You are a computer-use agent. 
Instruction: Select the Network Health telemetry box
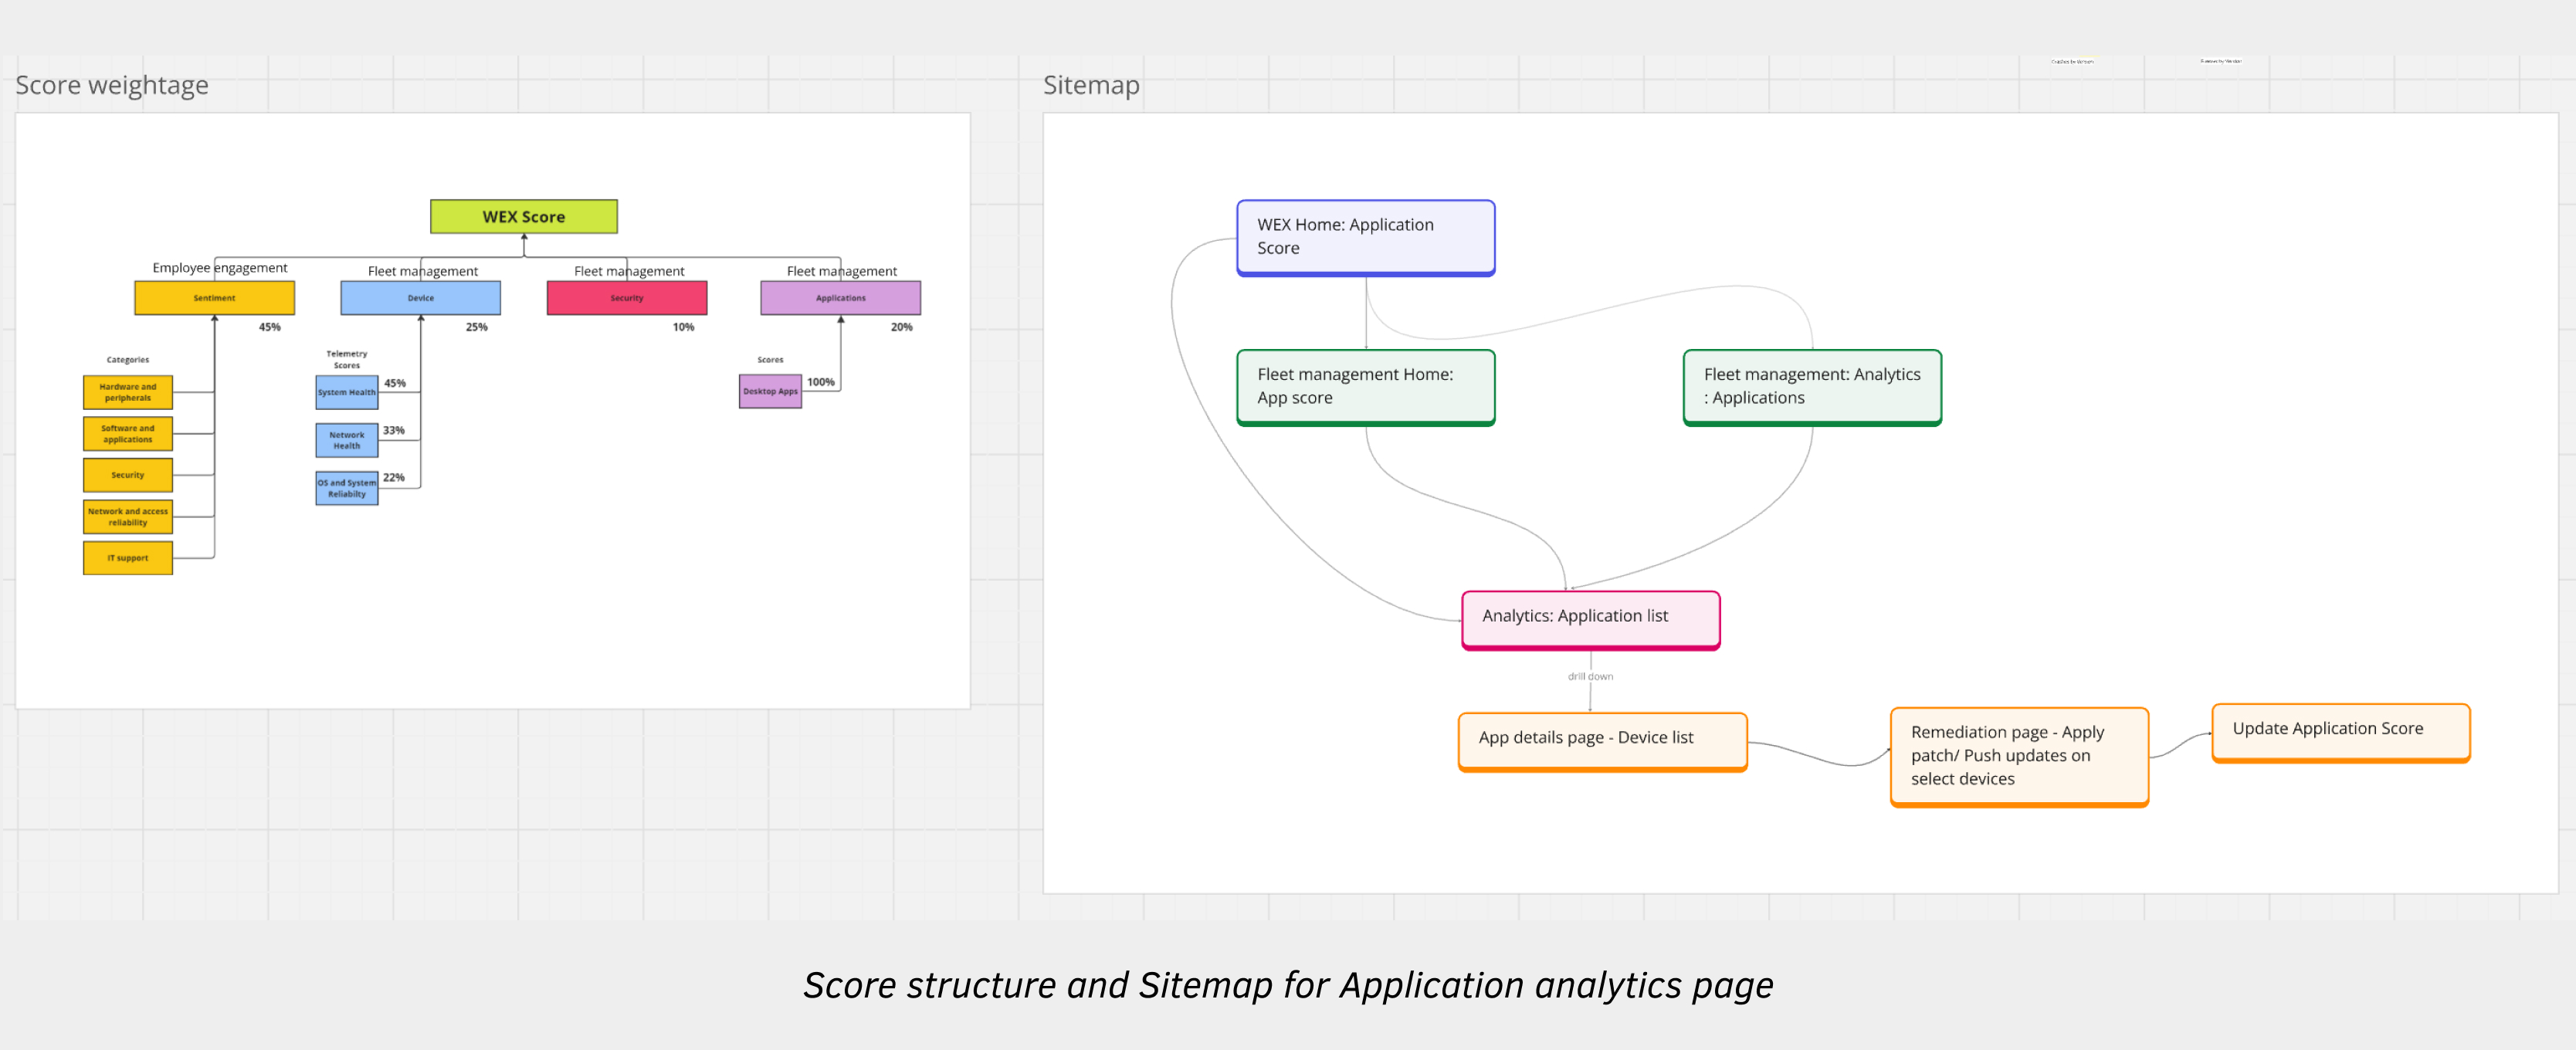click(346, 440)
